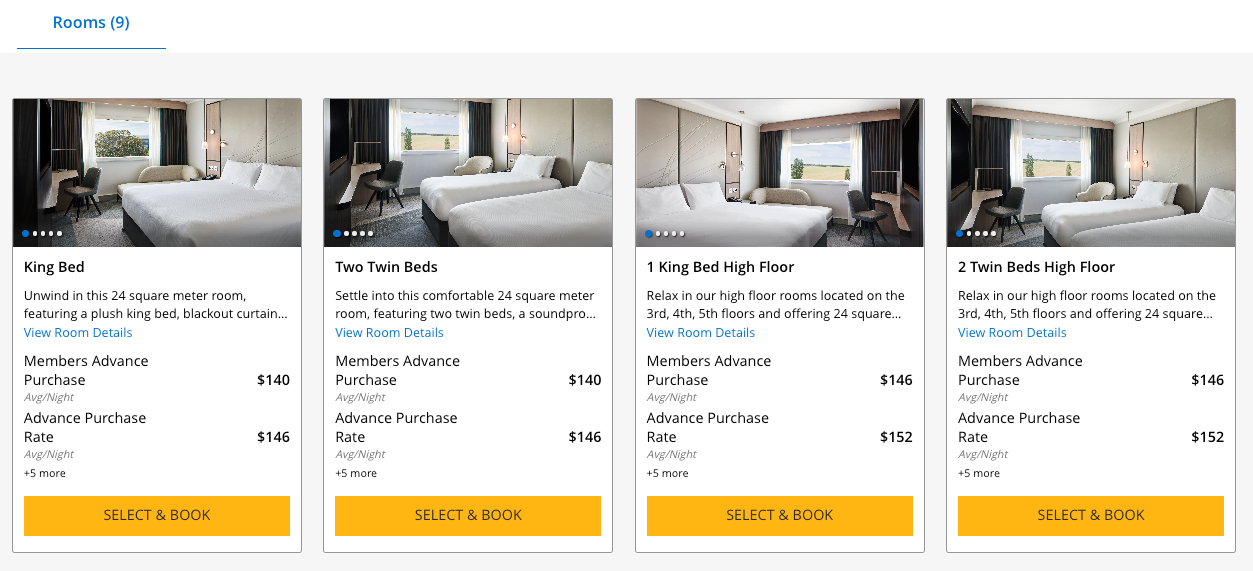
Task: Open Two Twin Beds room details link
Action: point(389,333)
